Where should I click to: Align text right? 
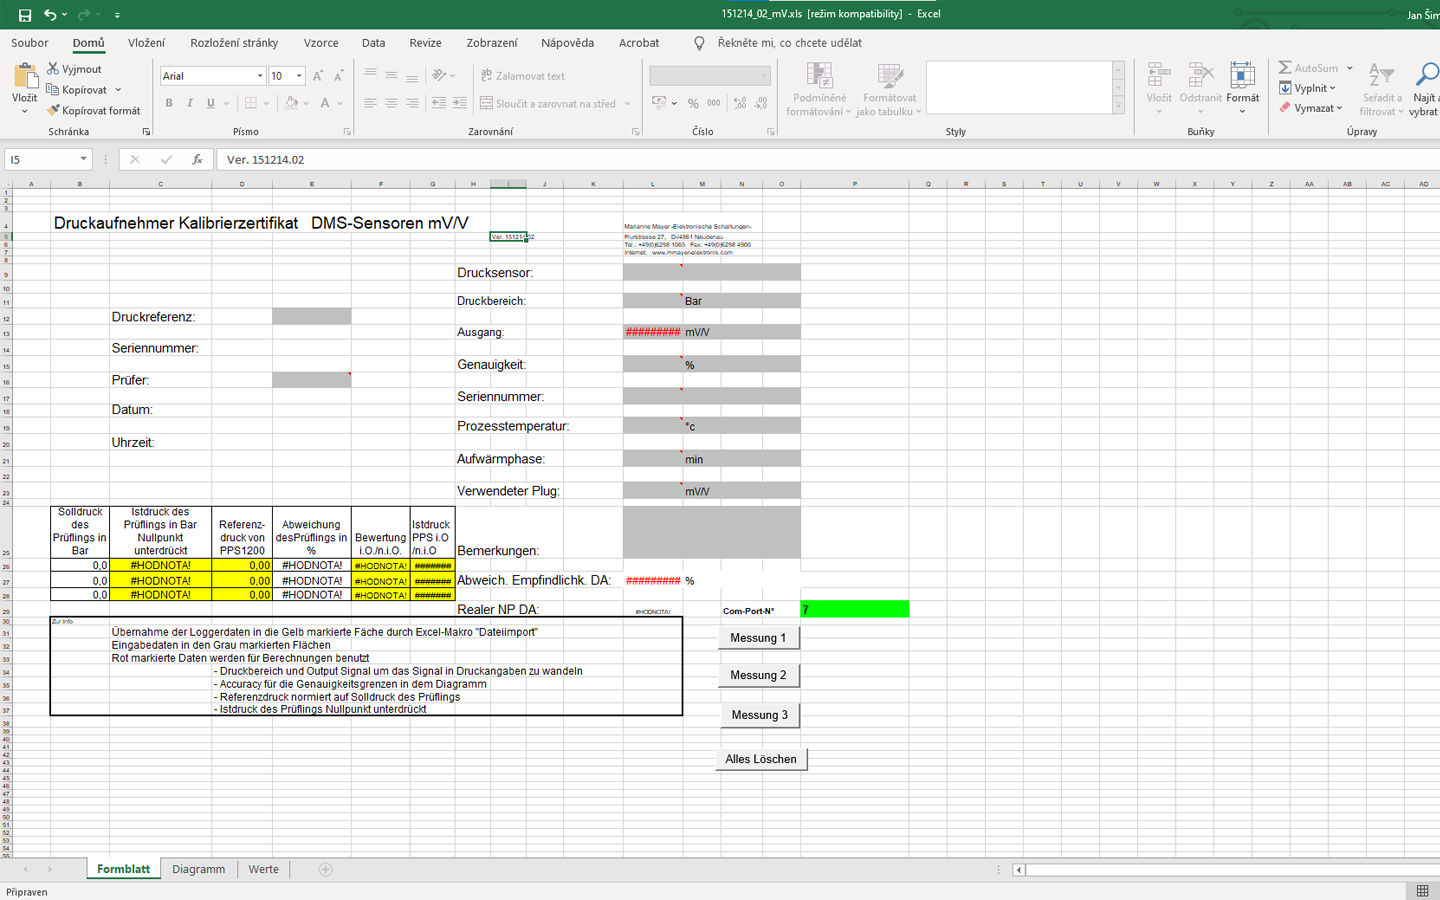[411, 103]
